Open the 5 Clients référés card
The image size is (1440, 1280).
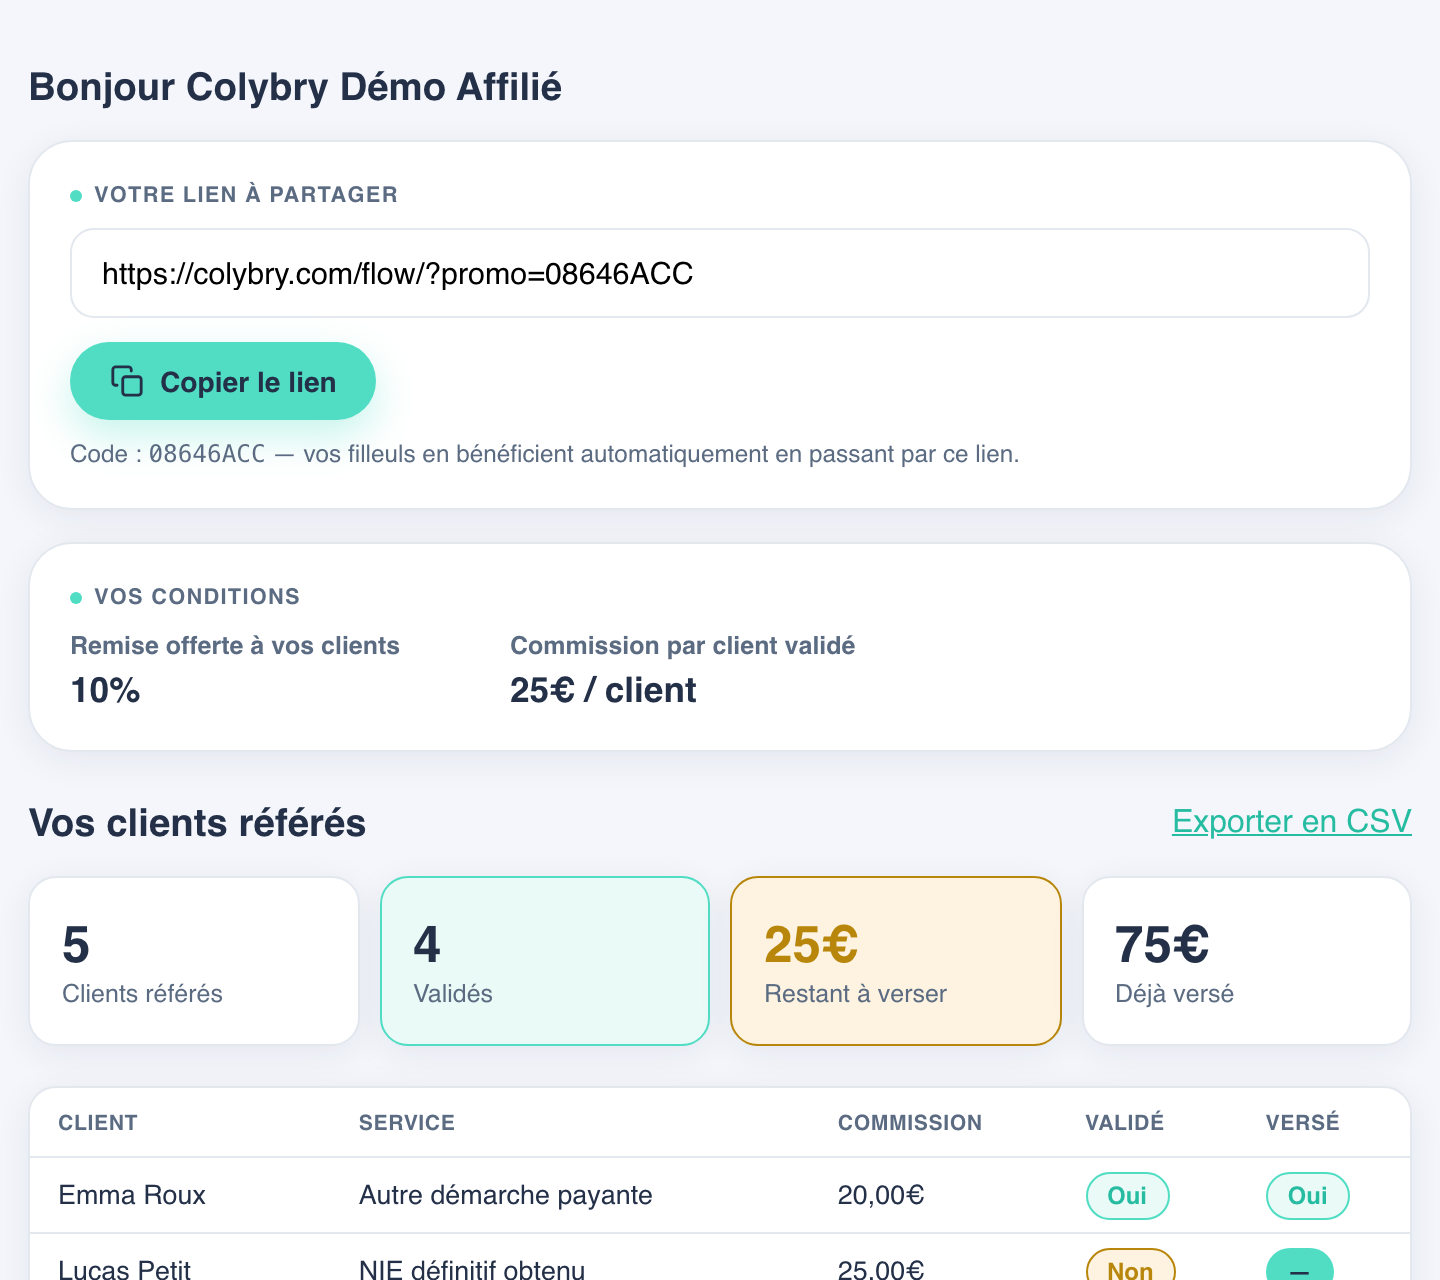(x=194, y=961)
